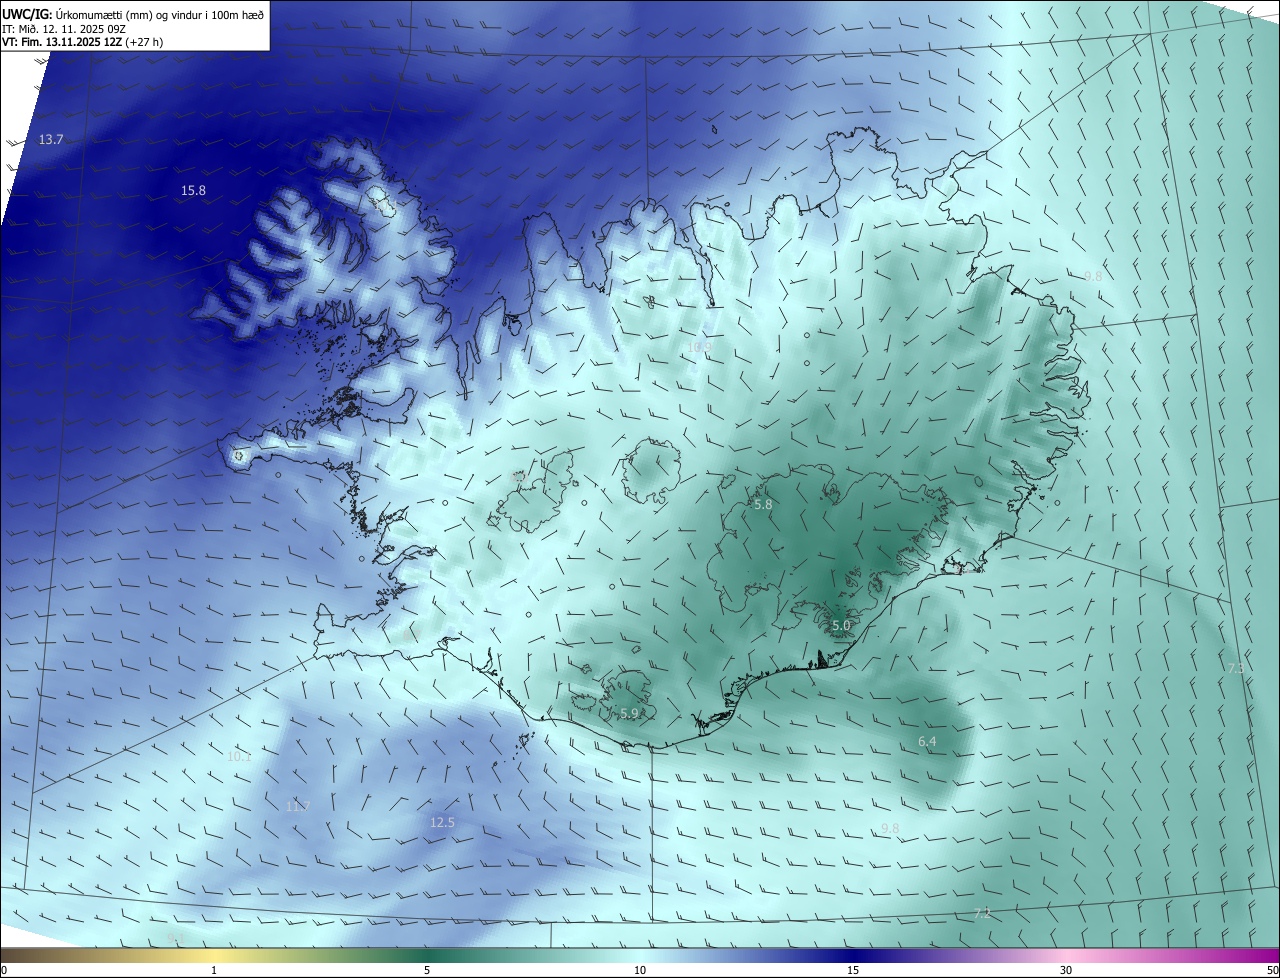This screenshot has width=1280, height=978.
Task: Click the colorbar tick label '1'
Action: (214, 970)
